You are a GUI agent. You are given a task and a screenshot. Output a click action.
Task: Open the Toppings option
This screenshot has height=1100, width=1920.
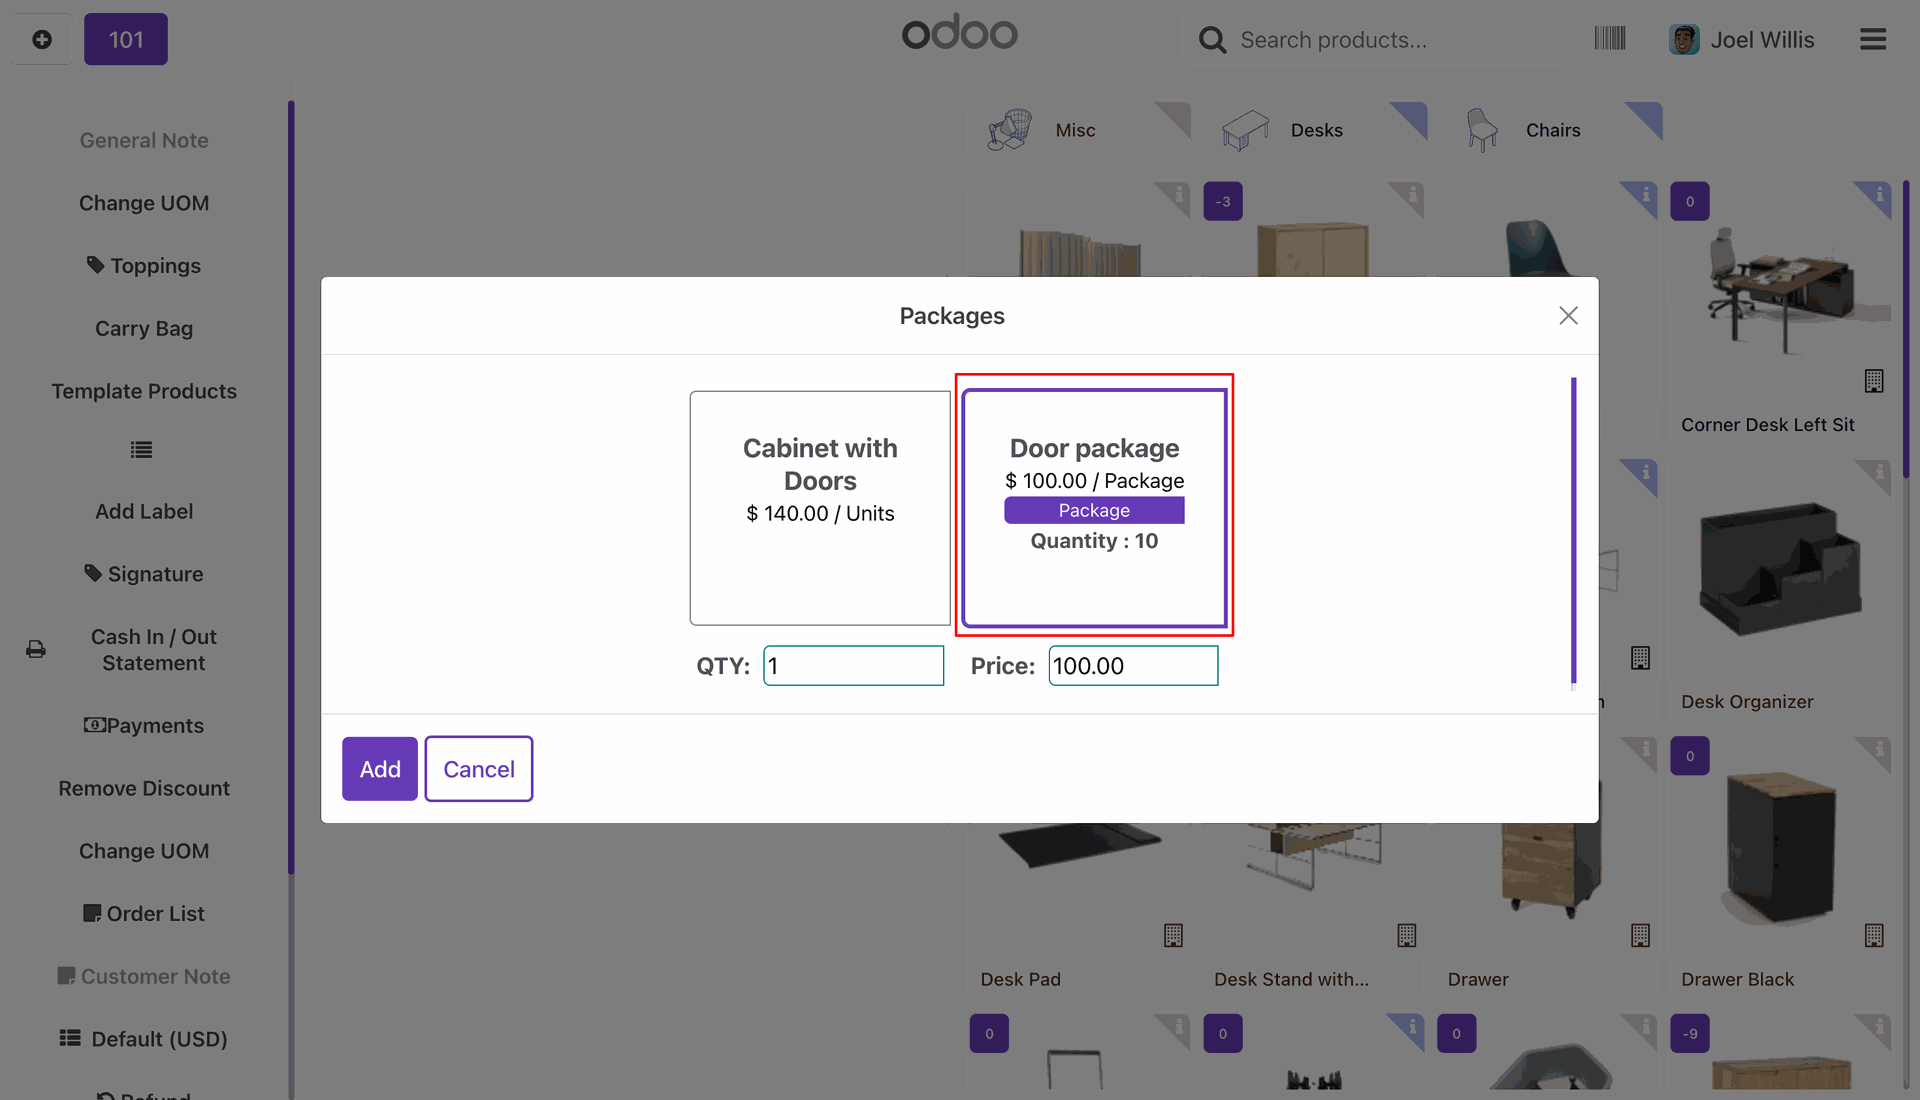point(144,266)
